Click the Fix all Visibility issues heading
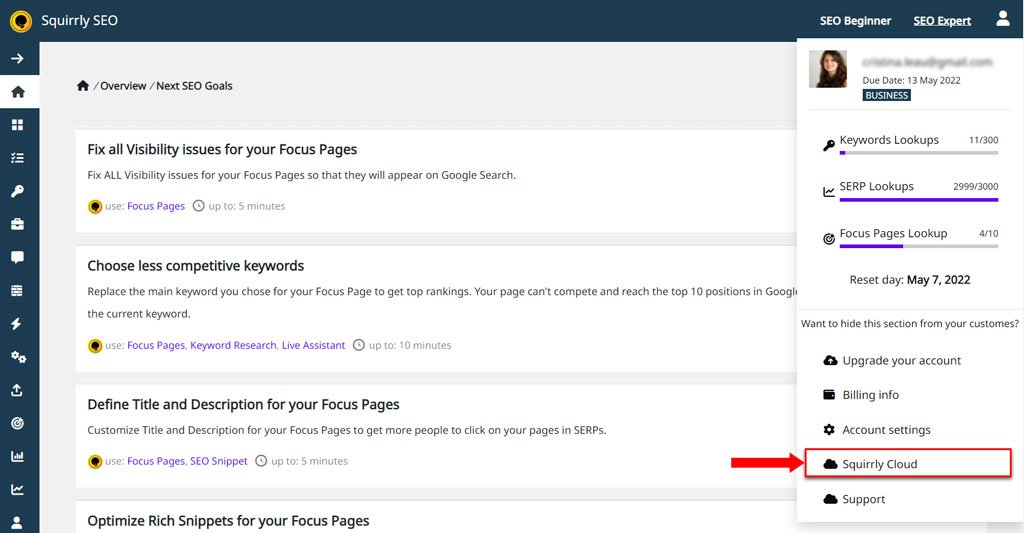1024x533 pixels. 222,150
